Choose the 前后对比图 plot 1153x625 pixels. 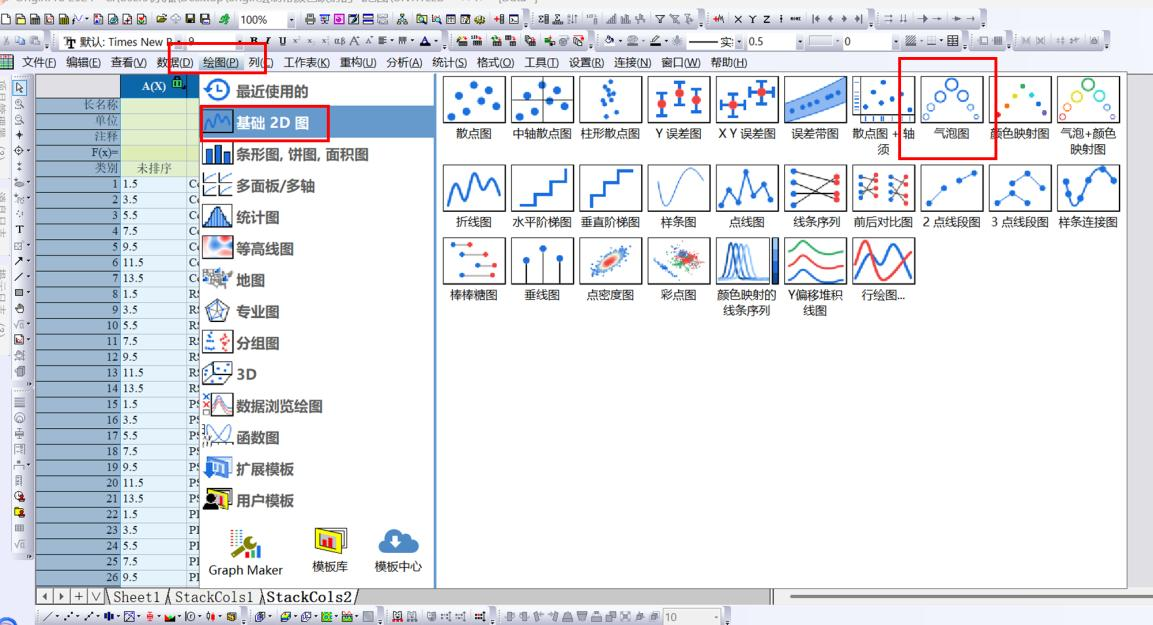coord(883,188)
